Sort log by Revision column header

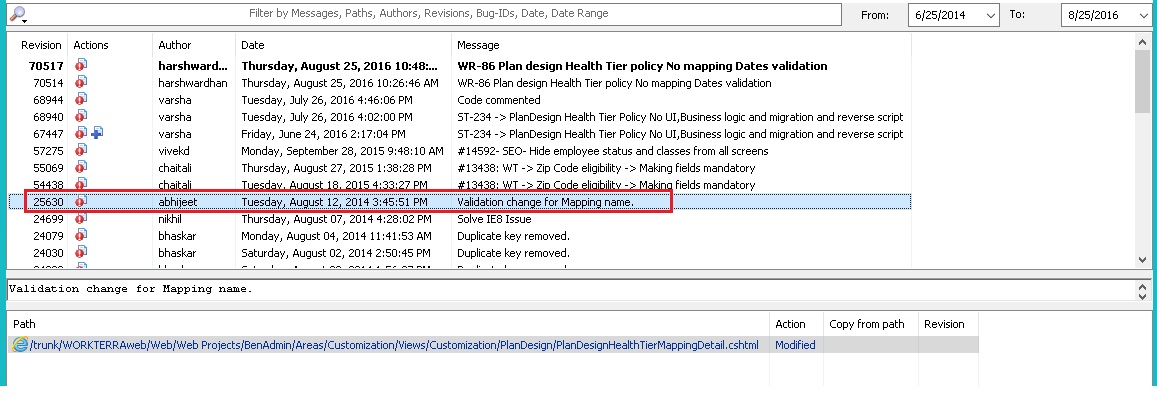pyautogui.click(x=41, y=45)
